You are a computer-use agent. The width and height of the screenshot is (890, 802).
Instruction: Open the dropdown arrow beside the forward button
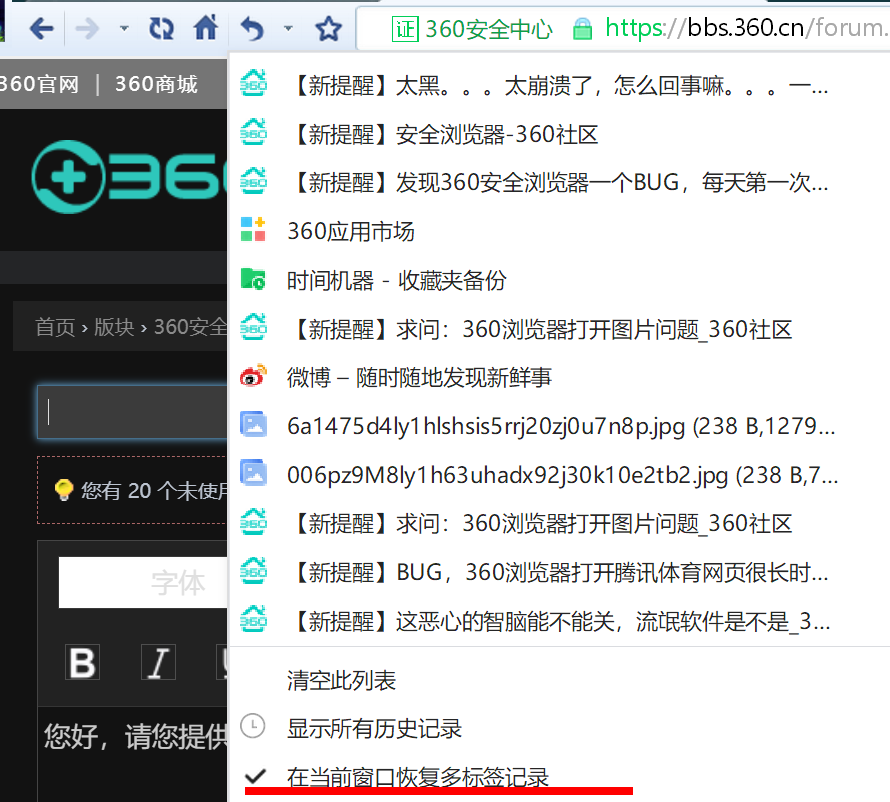tap(124, 28)
